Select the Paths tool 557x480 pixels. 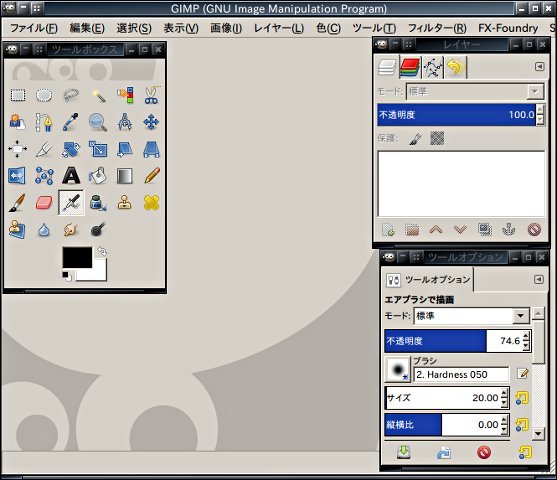[x=44, y=122]
